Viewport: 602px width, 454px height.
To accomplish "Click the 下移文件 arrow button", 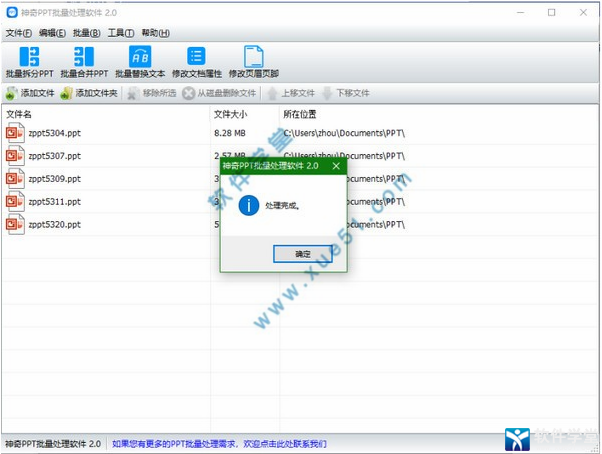I will click(346, 93).
